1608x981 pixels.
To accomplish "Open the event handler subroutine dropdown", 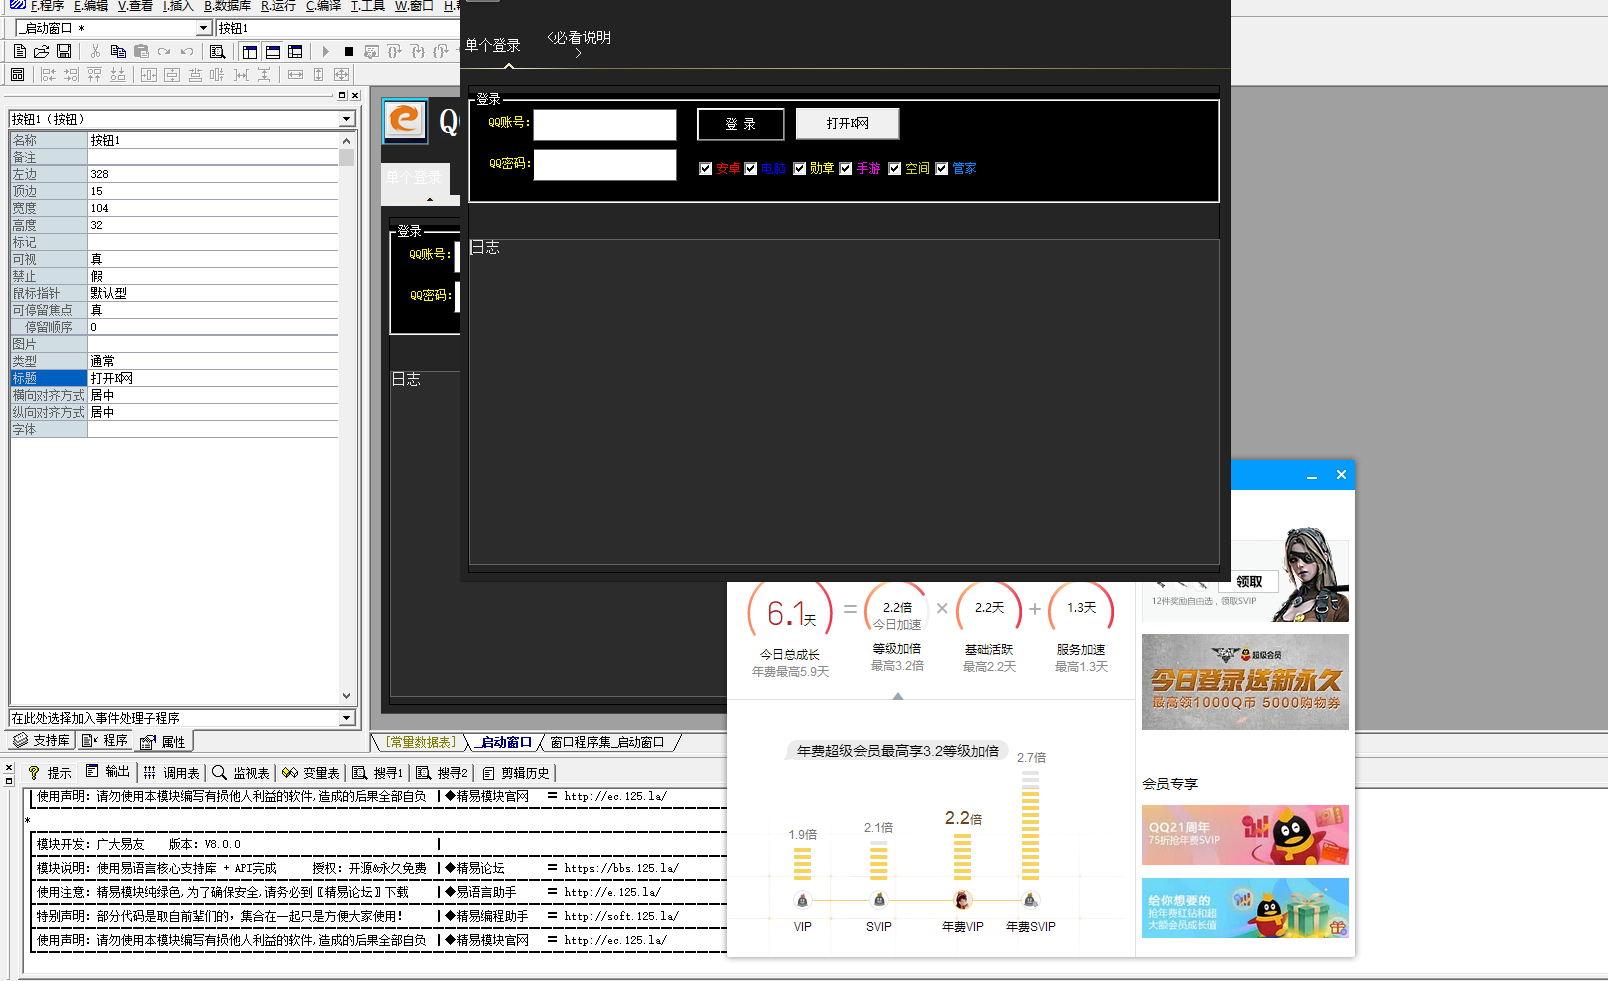I will click(x=346, y=718).
